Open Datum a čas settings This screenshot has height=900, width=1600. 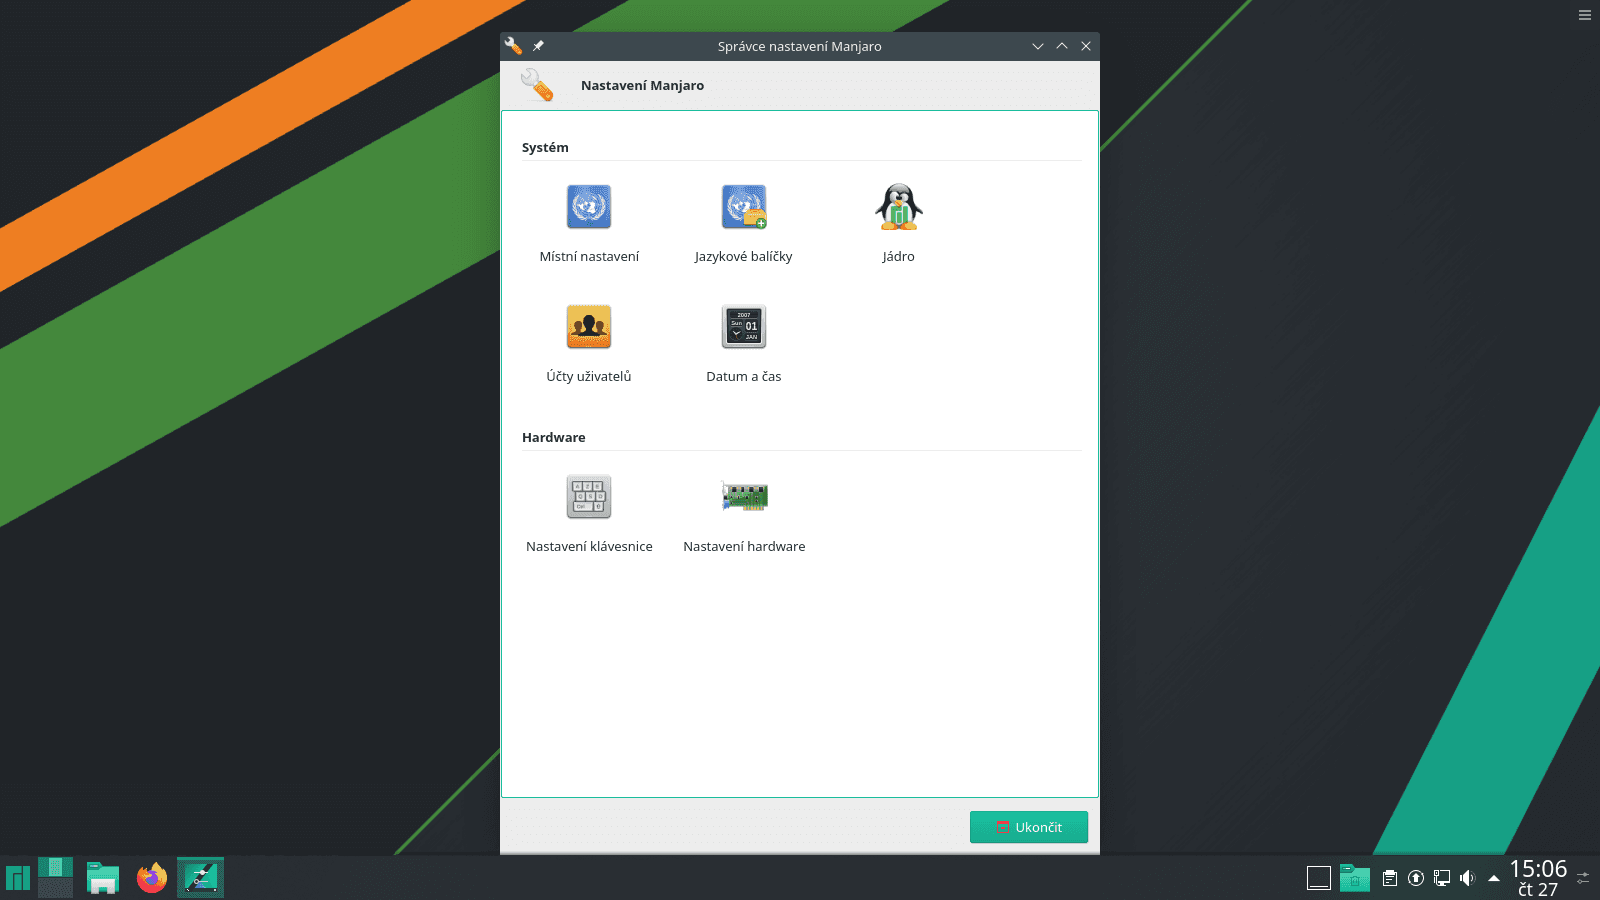[744, 344]
